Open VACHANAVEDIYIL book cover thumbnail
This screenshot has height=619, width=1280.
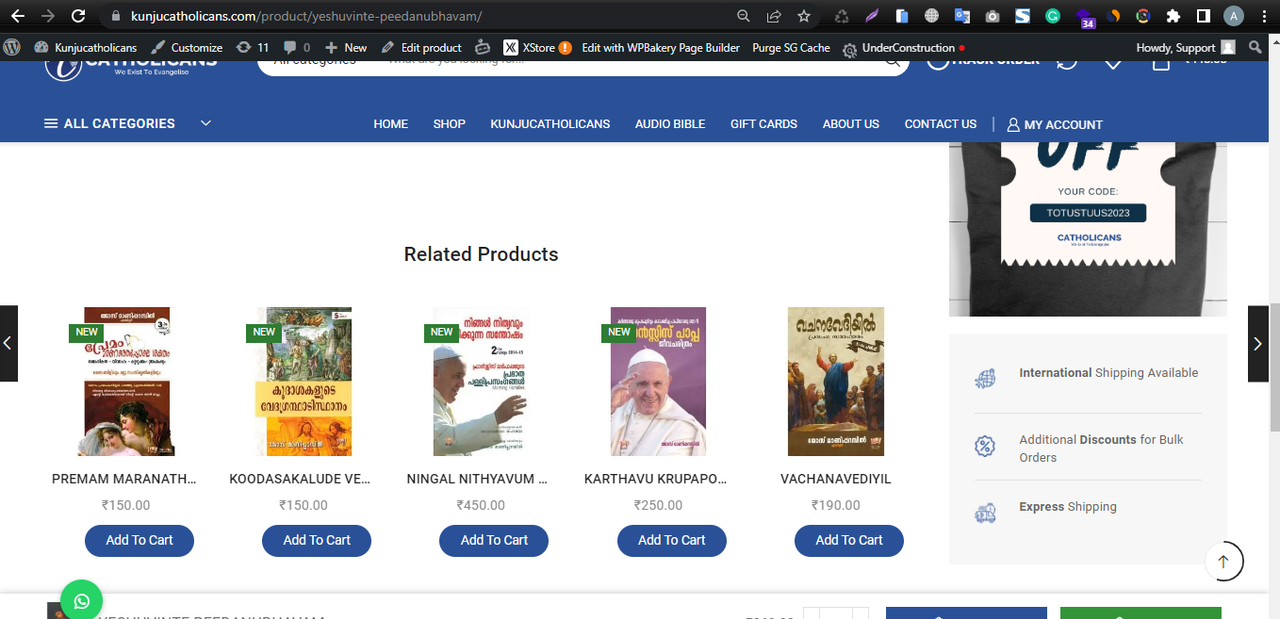coord(836,381)
